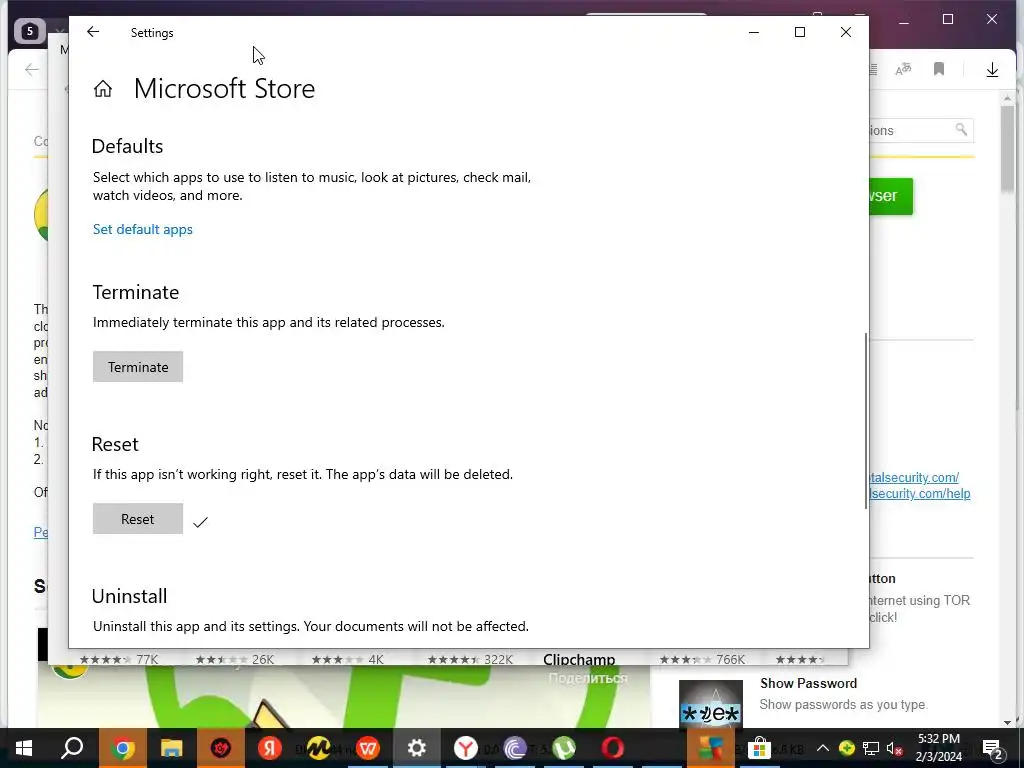
Task: Click the green browser button behind Settings
Action: (891, 196)
